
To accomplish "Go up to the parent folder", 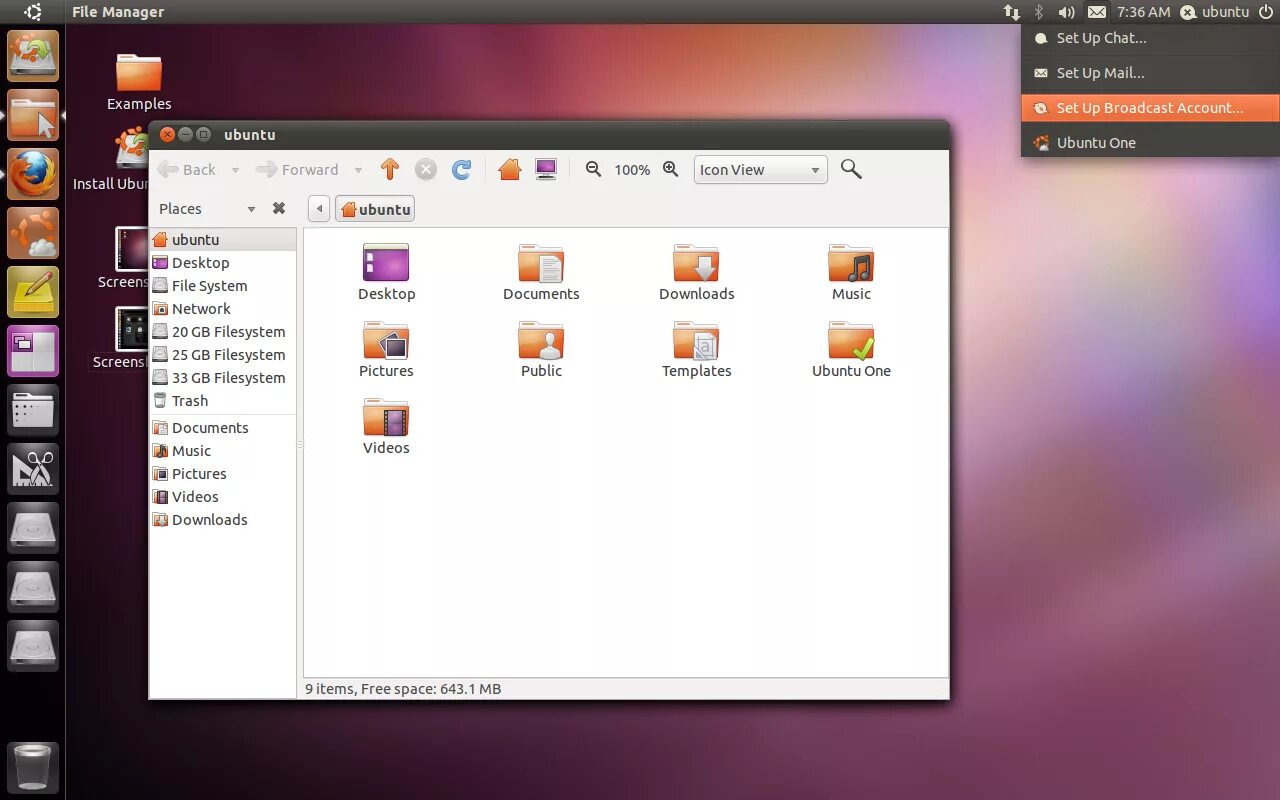I will 390,170.
